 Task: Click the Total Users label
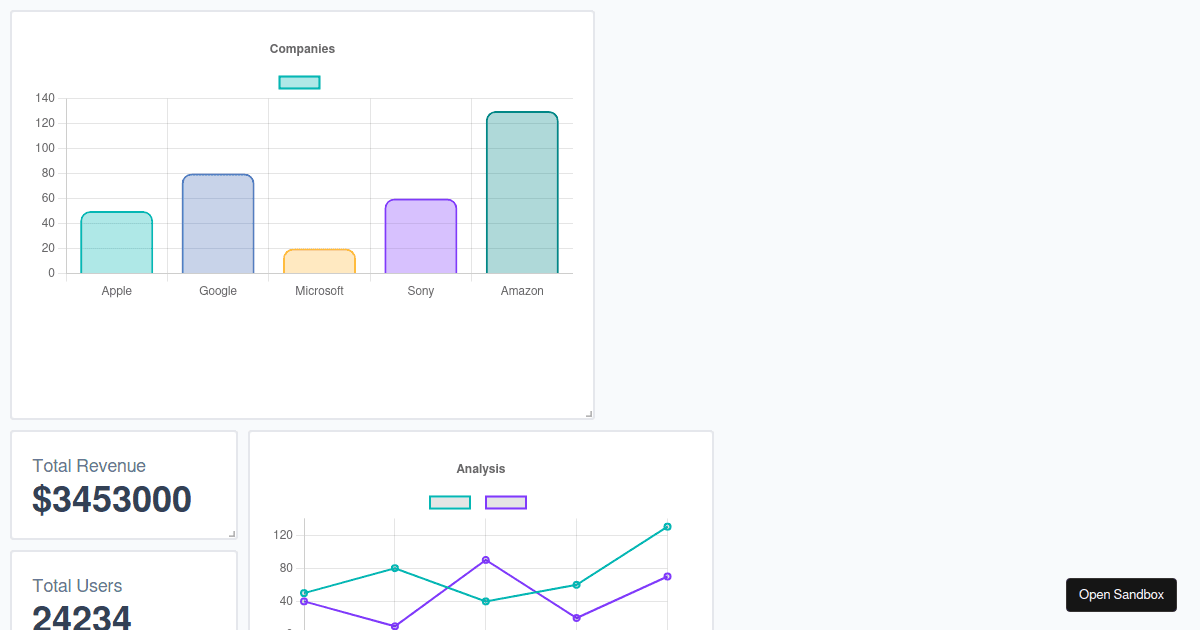[77, 586]
